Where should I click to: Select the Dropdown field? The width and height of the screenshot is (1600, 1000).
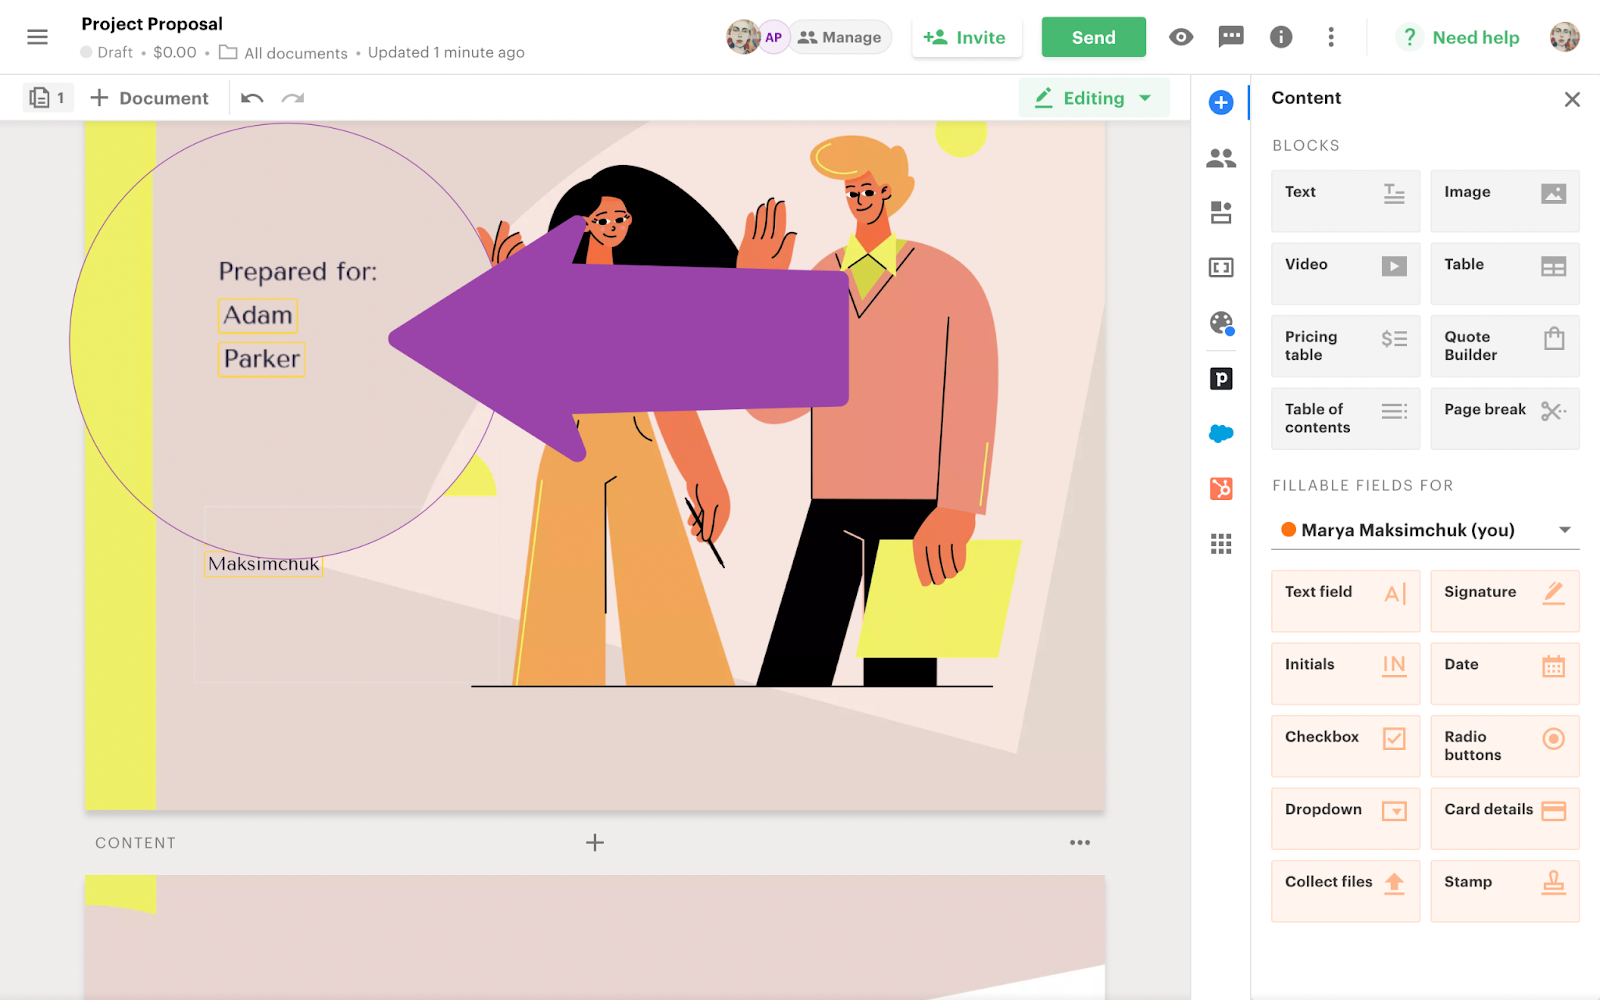[x=1345, y=818]
